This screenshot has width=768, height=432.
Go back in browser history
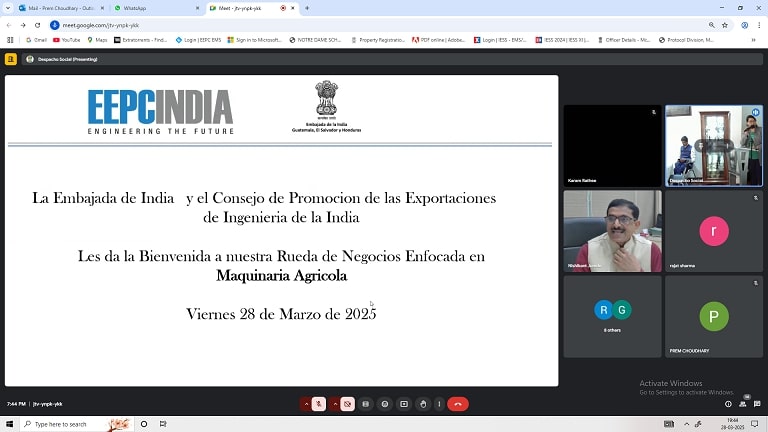tap(9, 25)
